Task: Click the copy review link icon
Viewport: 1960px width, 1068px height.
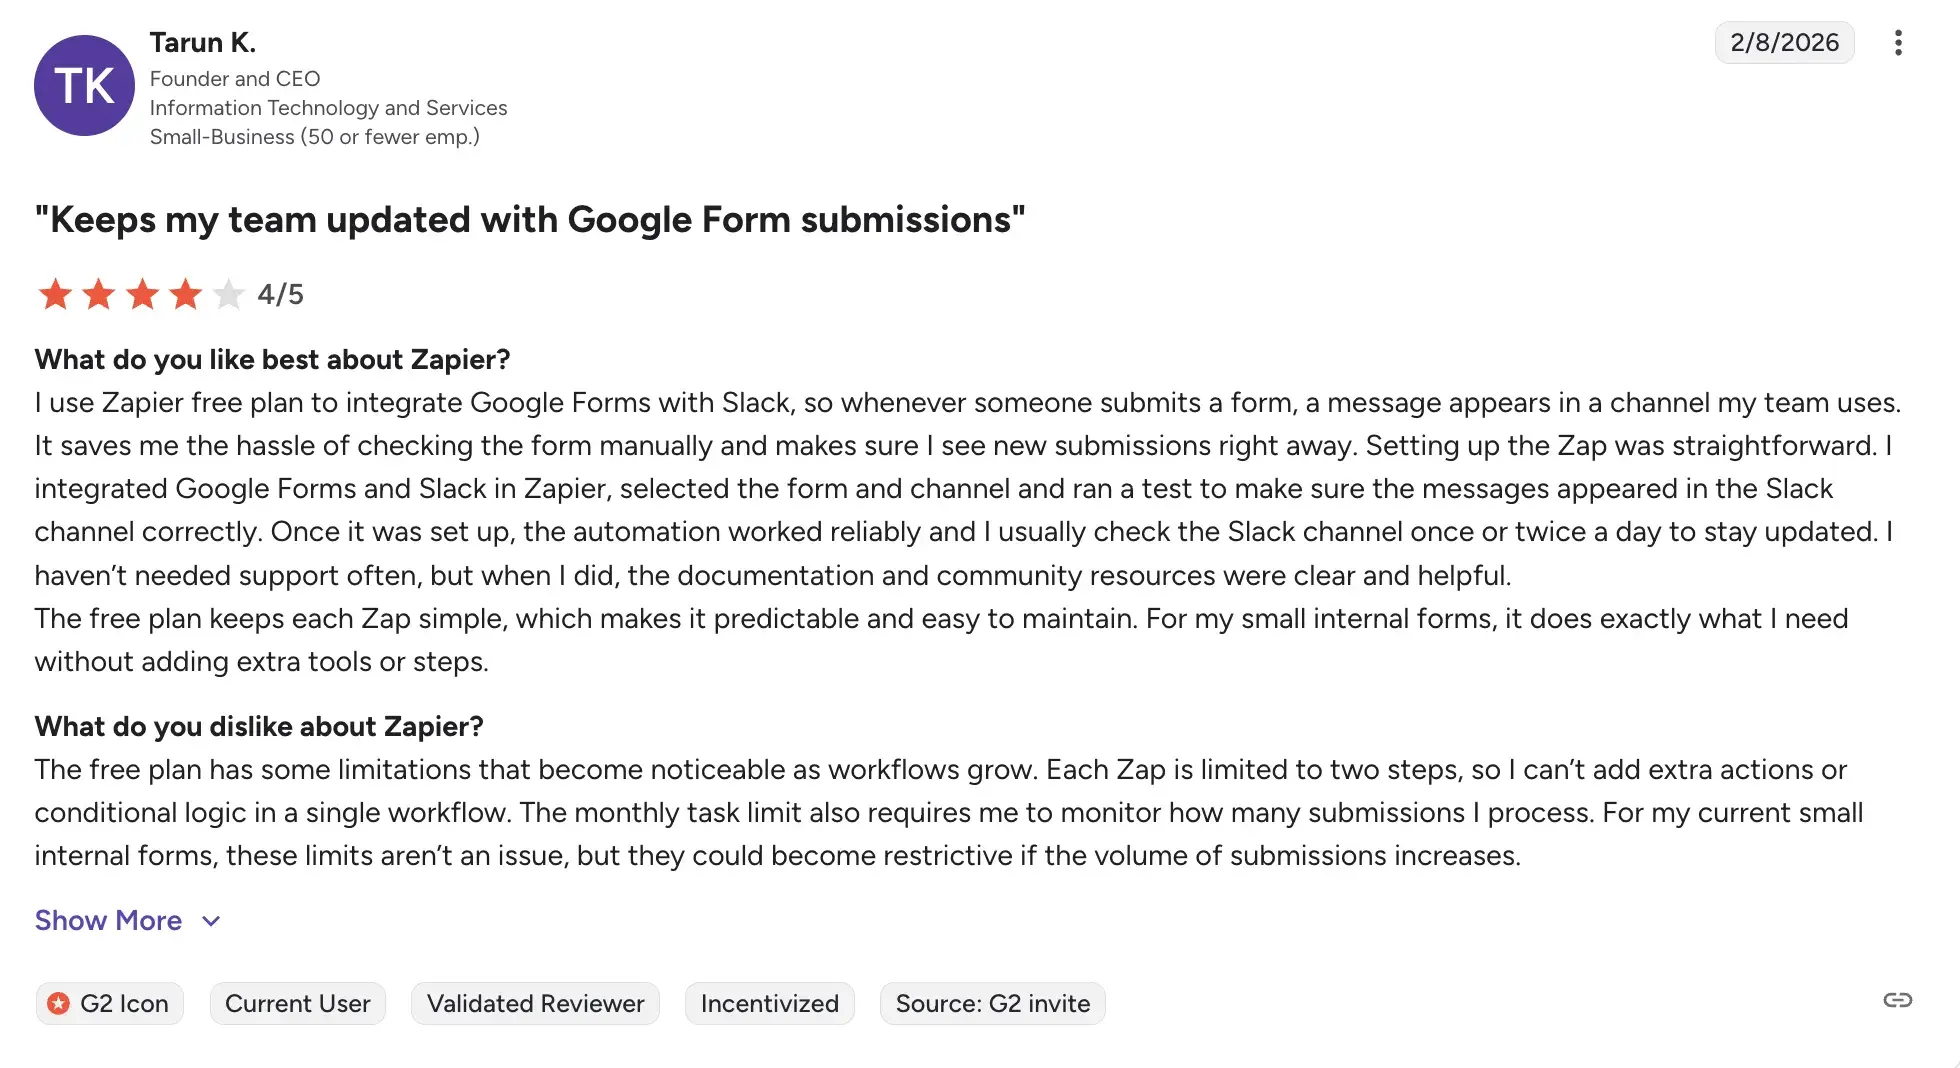Action: (1897, 1000)
